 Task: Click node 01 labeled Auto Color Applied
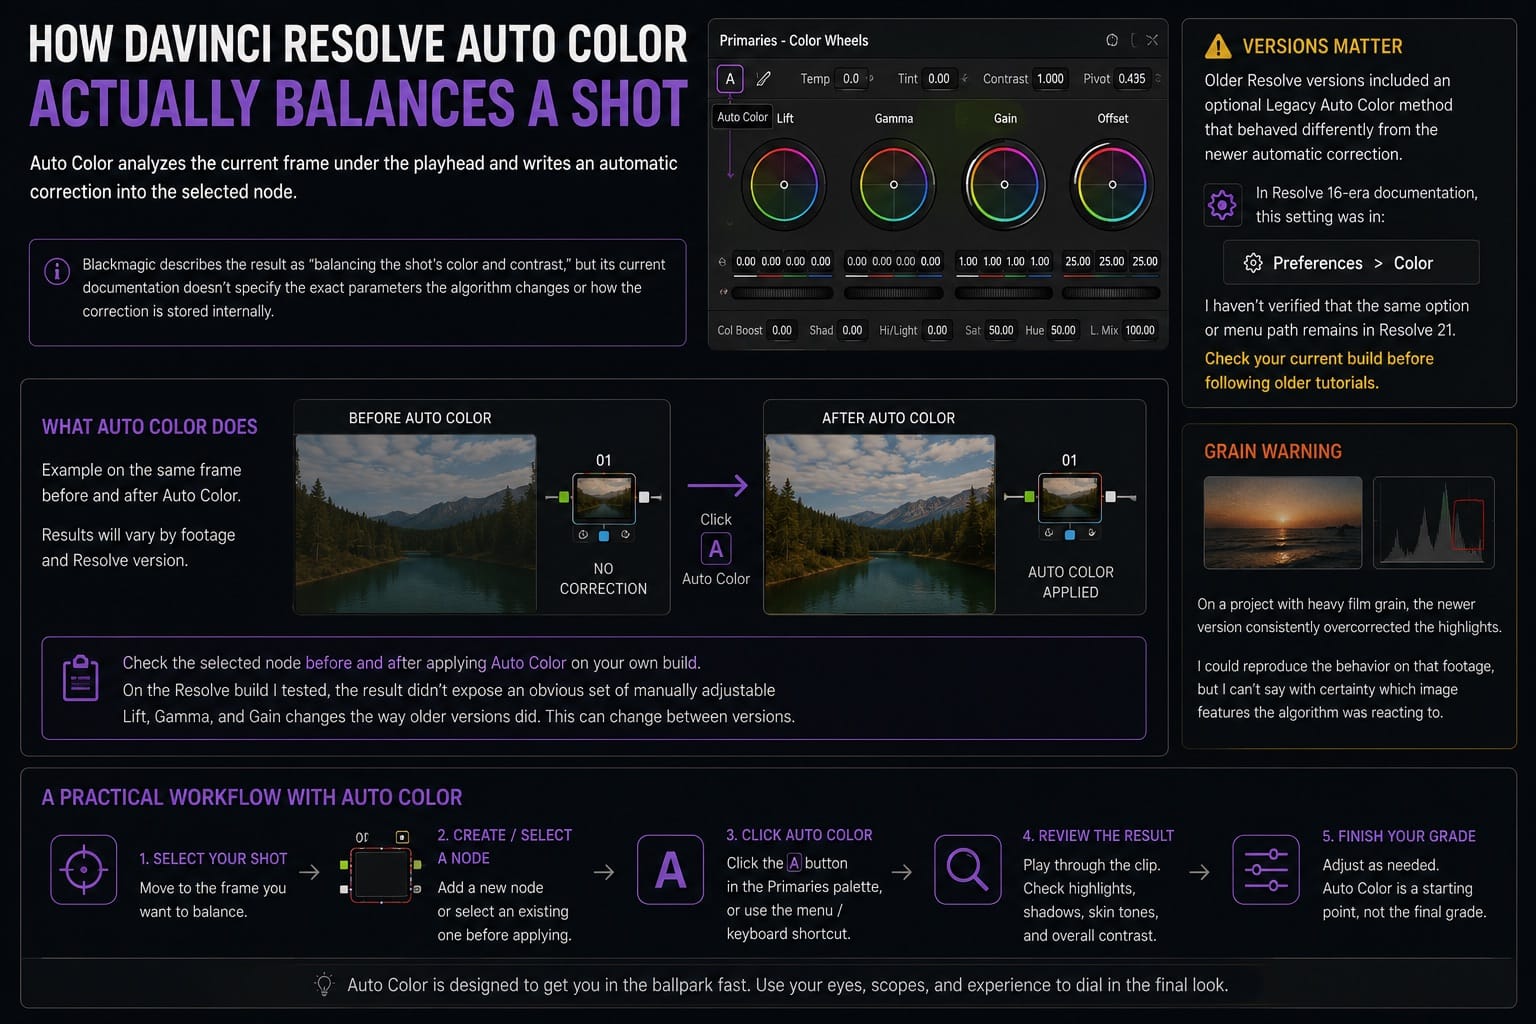point(1070,498)
